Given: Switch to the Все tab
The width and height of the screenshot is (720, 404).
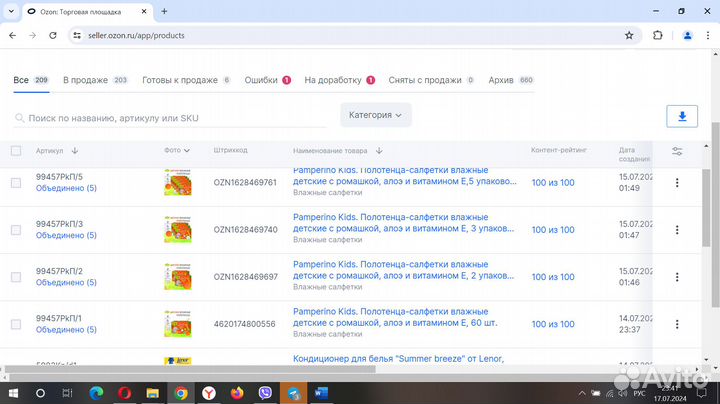Looking at the screenshot, I should coord(31,80).
